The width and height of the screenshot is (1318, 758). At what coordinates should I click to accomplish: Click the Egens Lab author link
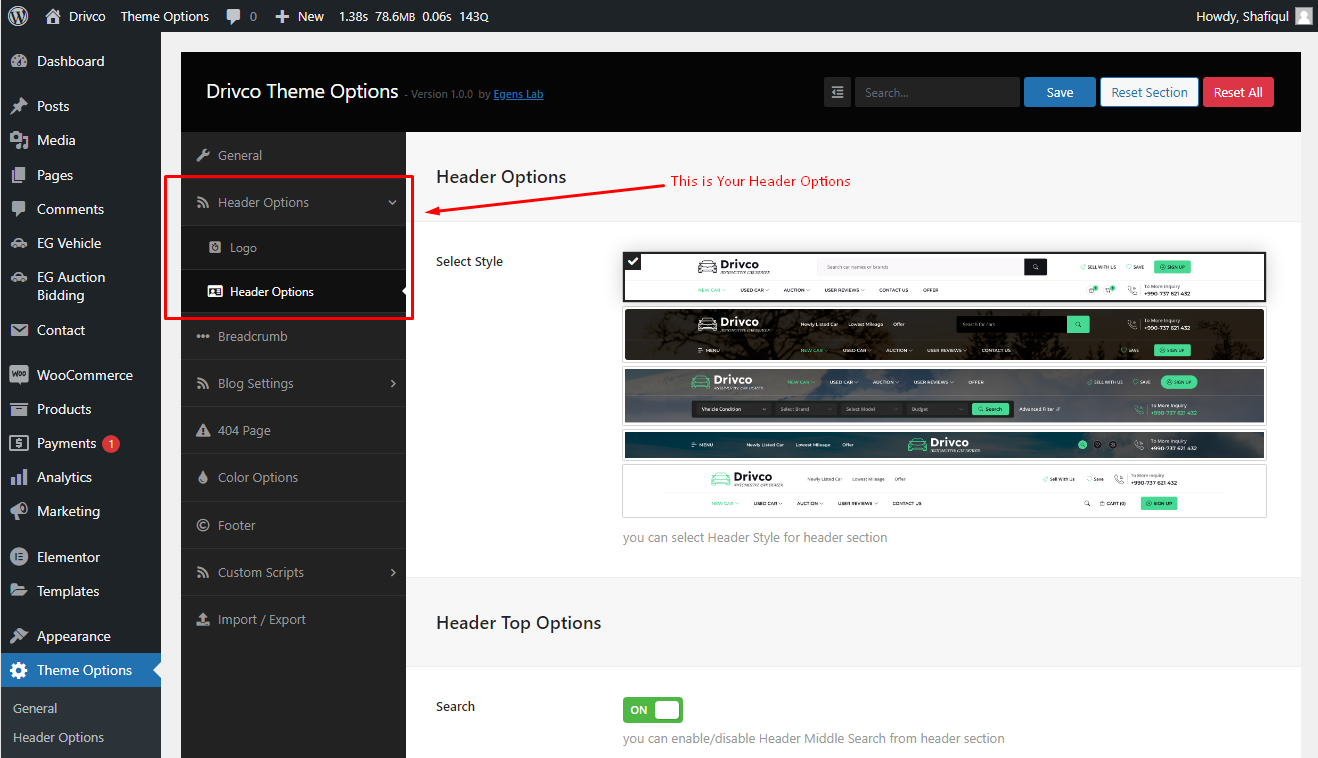[518, 94]
